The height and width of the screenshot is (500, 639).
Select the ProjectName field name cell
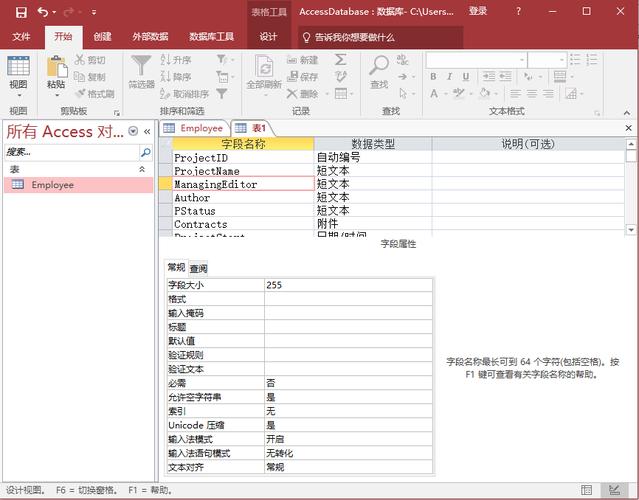243,171
